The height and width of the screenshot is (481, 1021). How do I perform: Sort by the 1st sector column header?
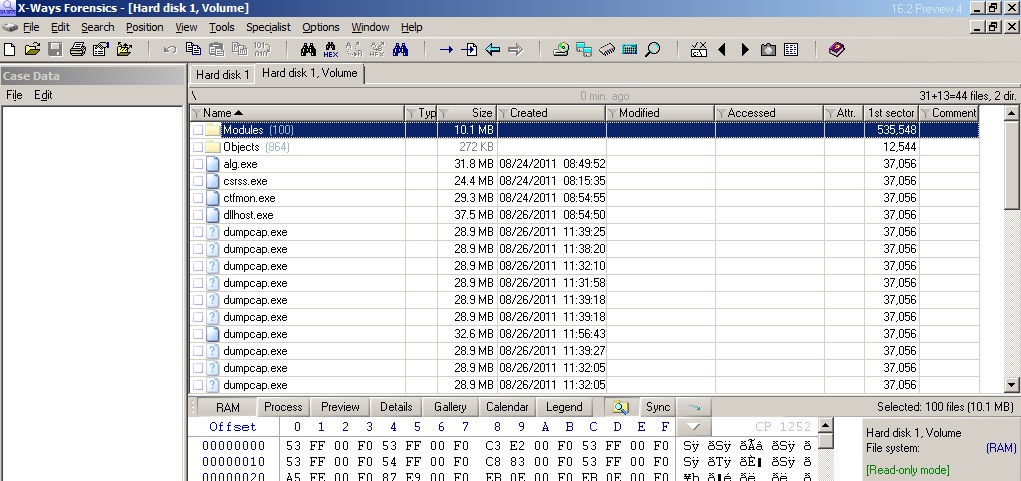tap(891, 113)
